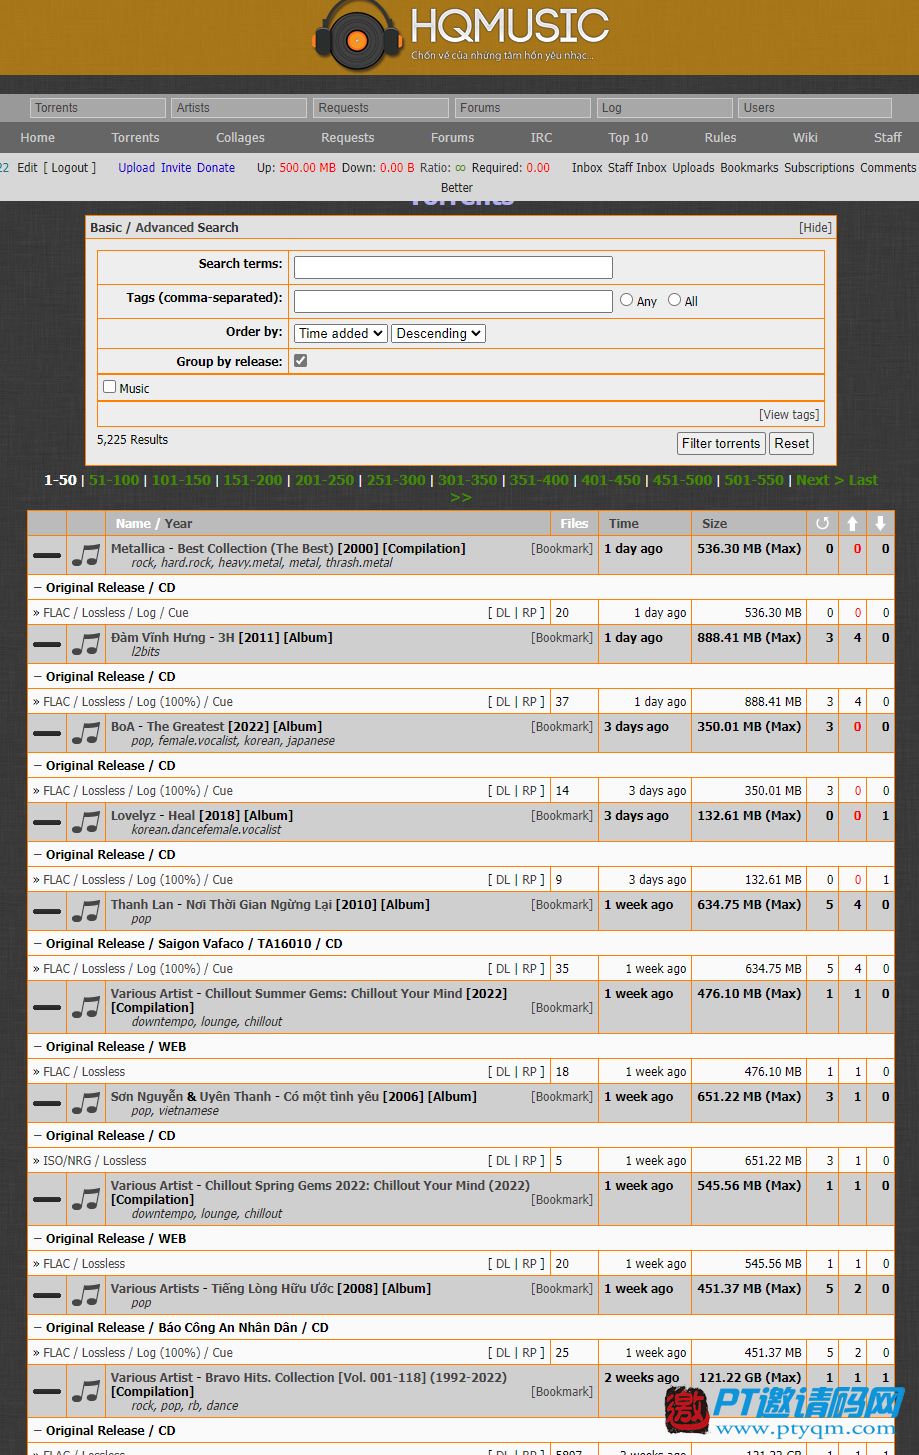Sort by leechers down-arrow column icon

(880, 523)
